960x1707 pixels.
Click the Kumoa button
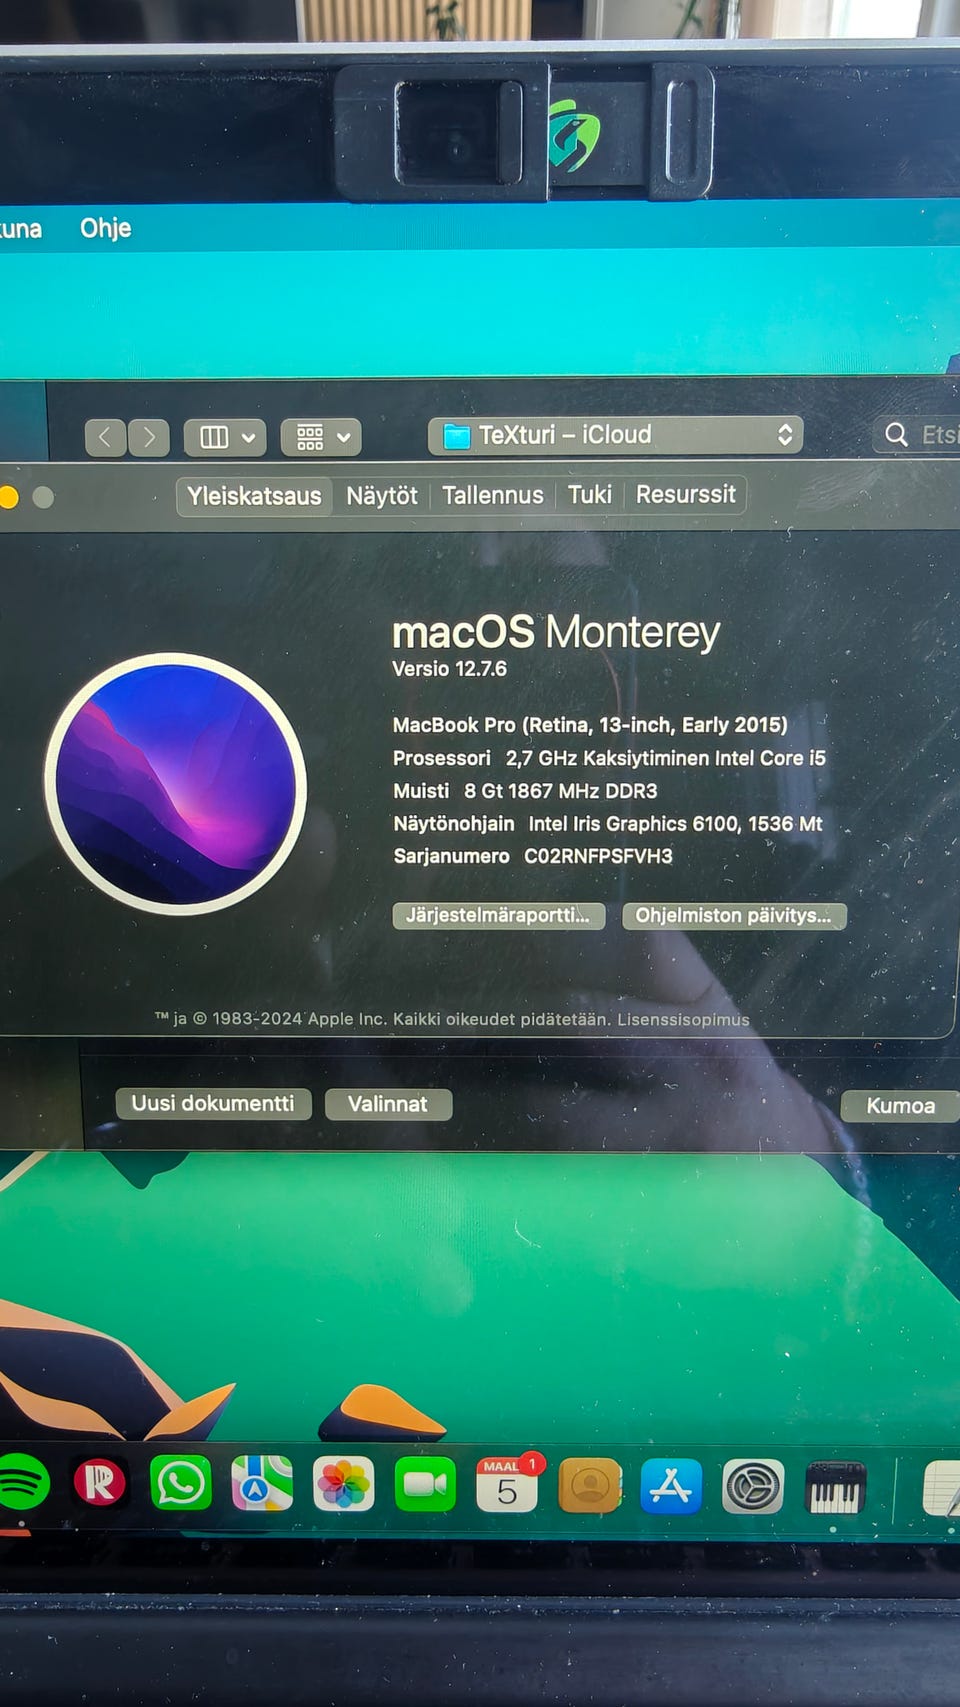(900, 1106)
